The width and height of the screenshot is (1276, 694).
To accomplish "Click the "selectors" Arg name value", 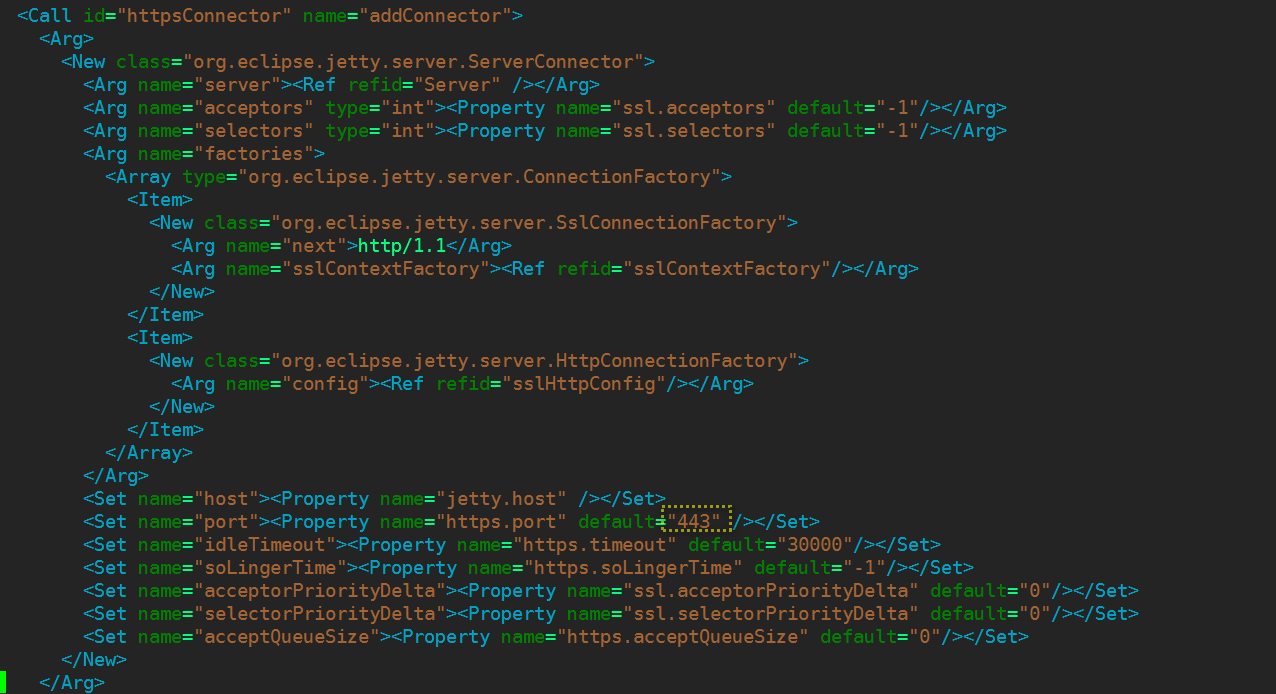I will (254, 131).
